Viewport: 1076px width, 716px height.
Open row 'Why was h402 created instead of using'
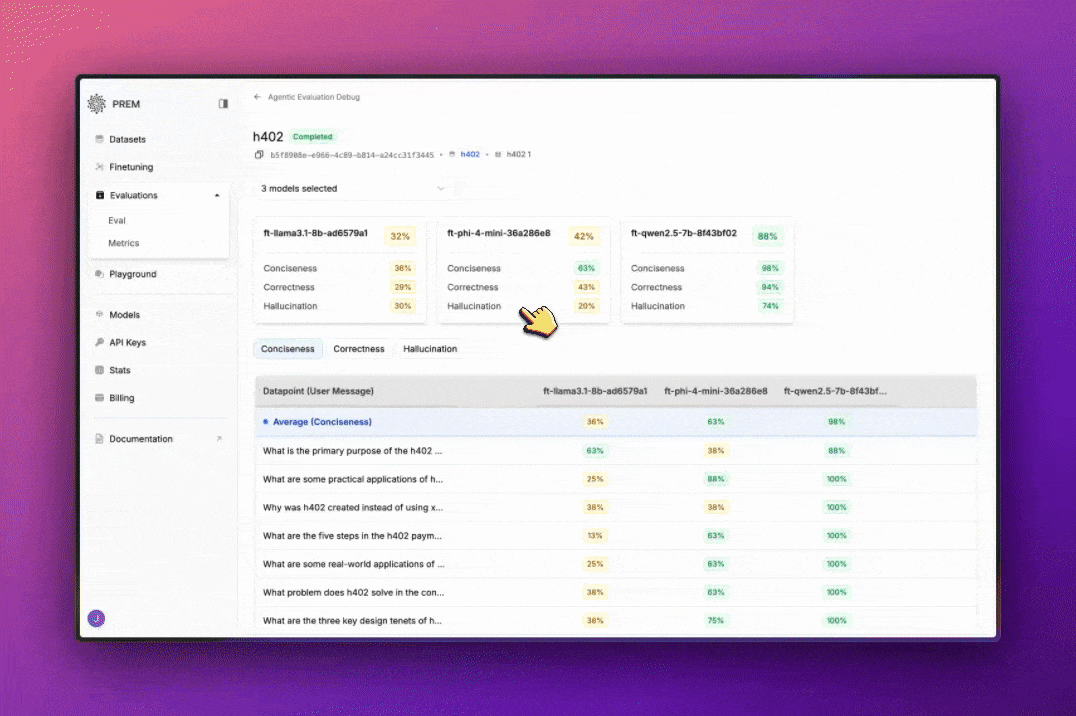616,507
